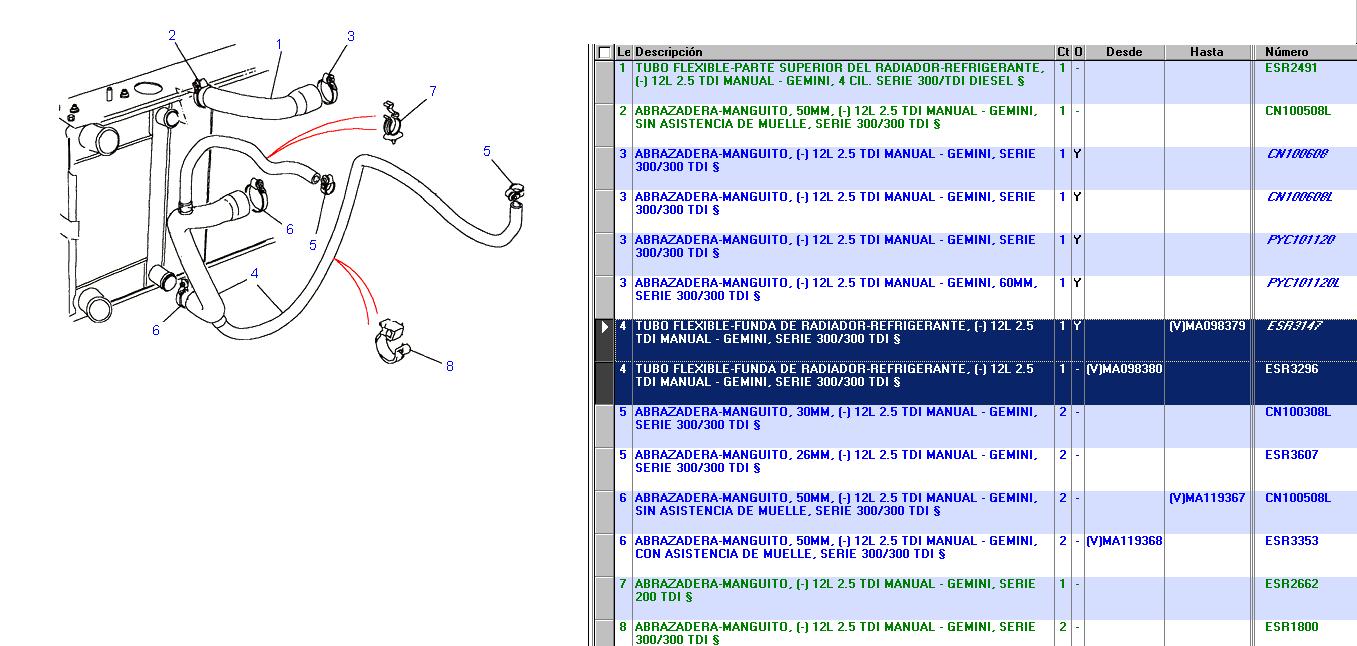
Task: Select callout number 3 in the diagram
Action: [351, 36]
